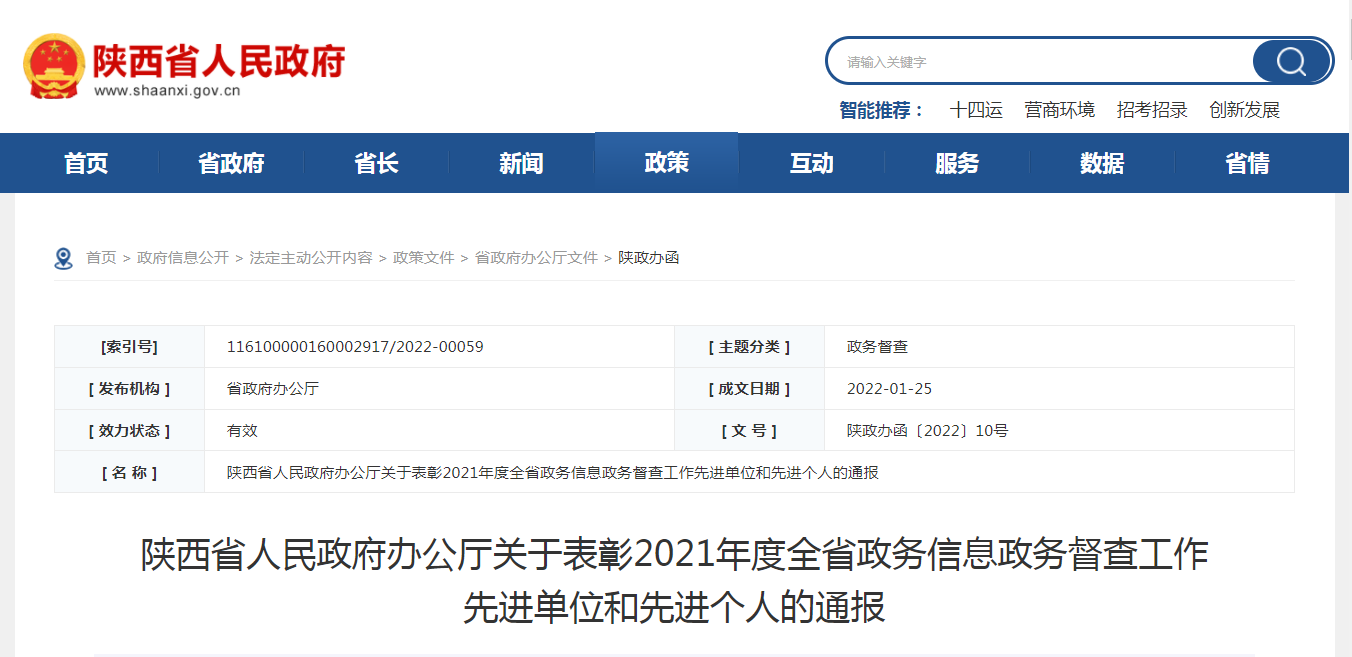Screen dimensions: 1352x657
Task: Go to 首页 in breadcrumb
Action: (101, 258)
